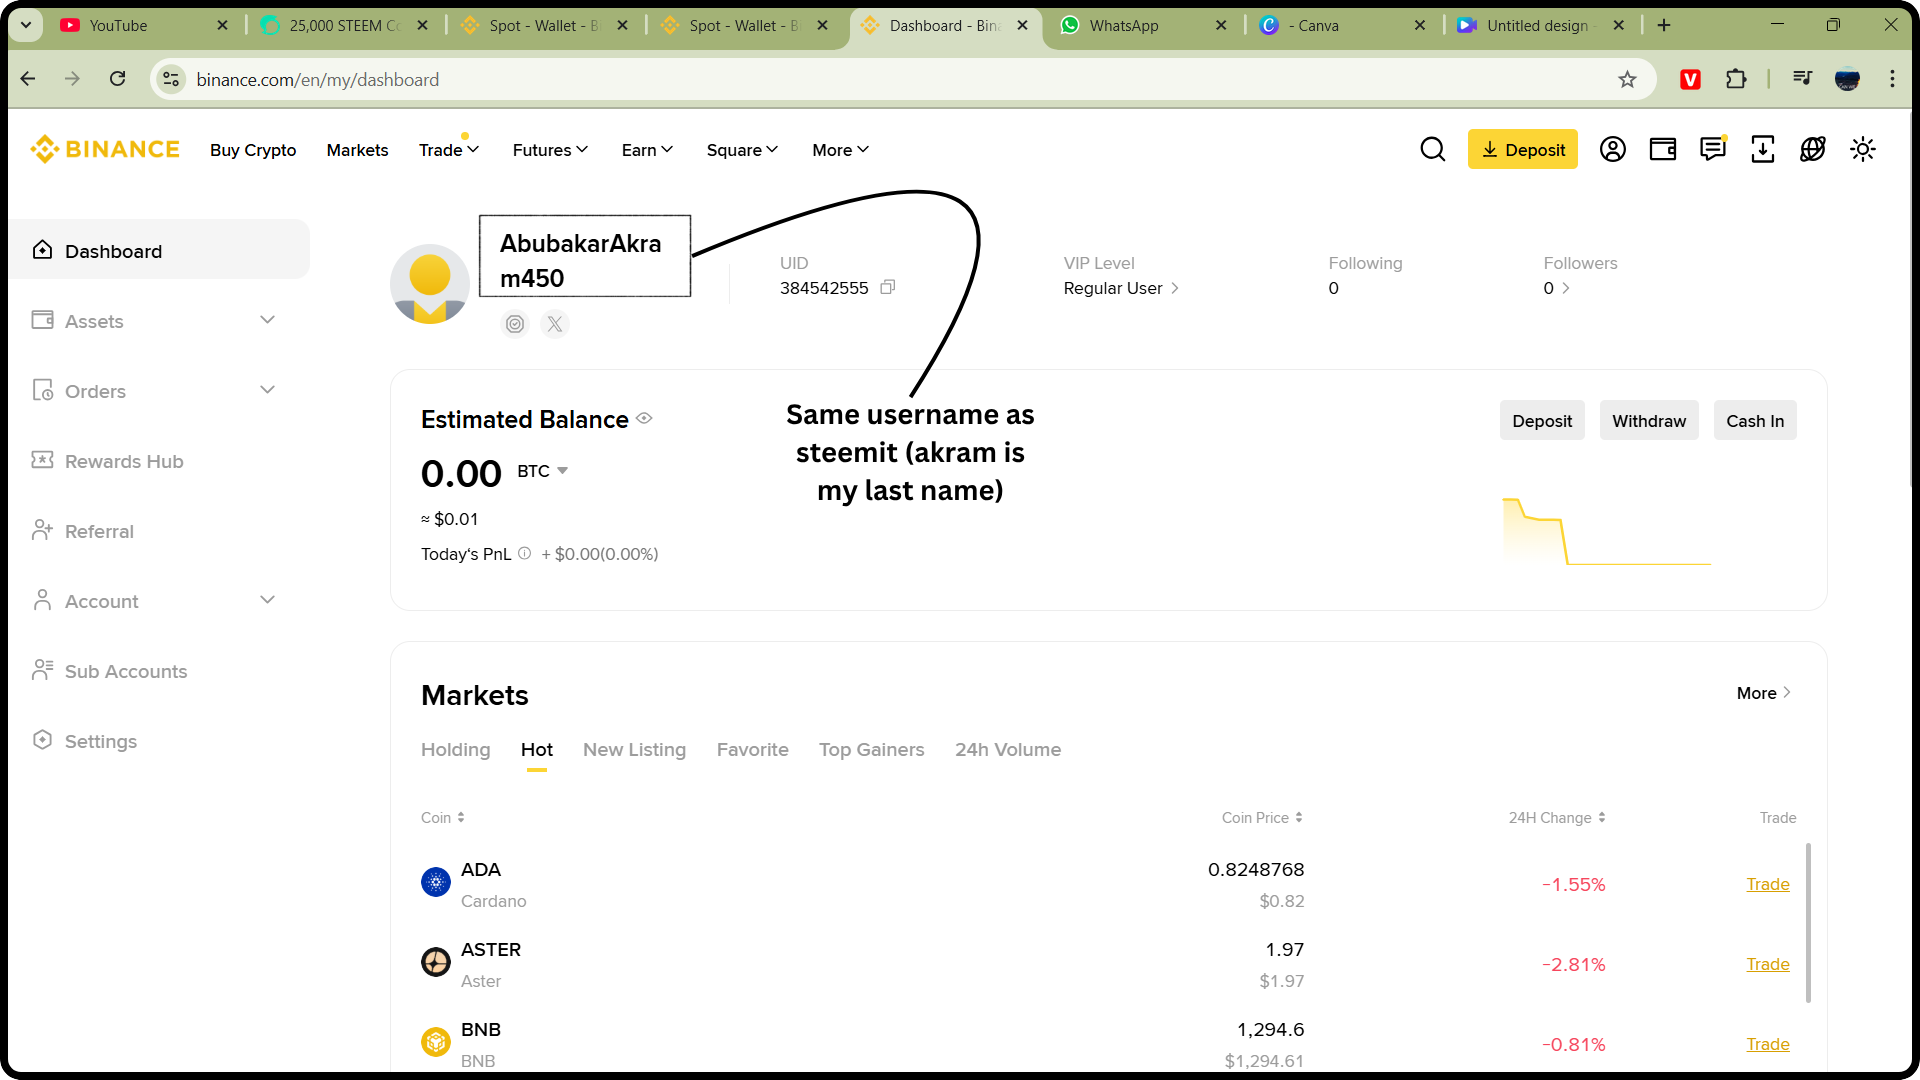Open the wallet icon in header
The image size is (1920, 1080).
click(x=1662, y=149)
